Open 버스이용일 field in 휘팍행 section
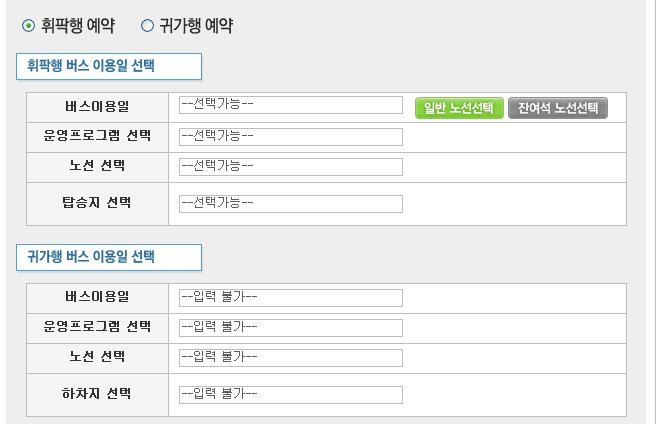657x424 pixels. pos(291,105)
